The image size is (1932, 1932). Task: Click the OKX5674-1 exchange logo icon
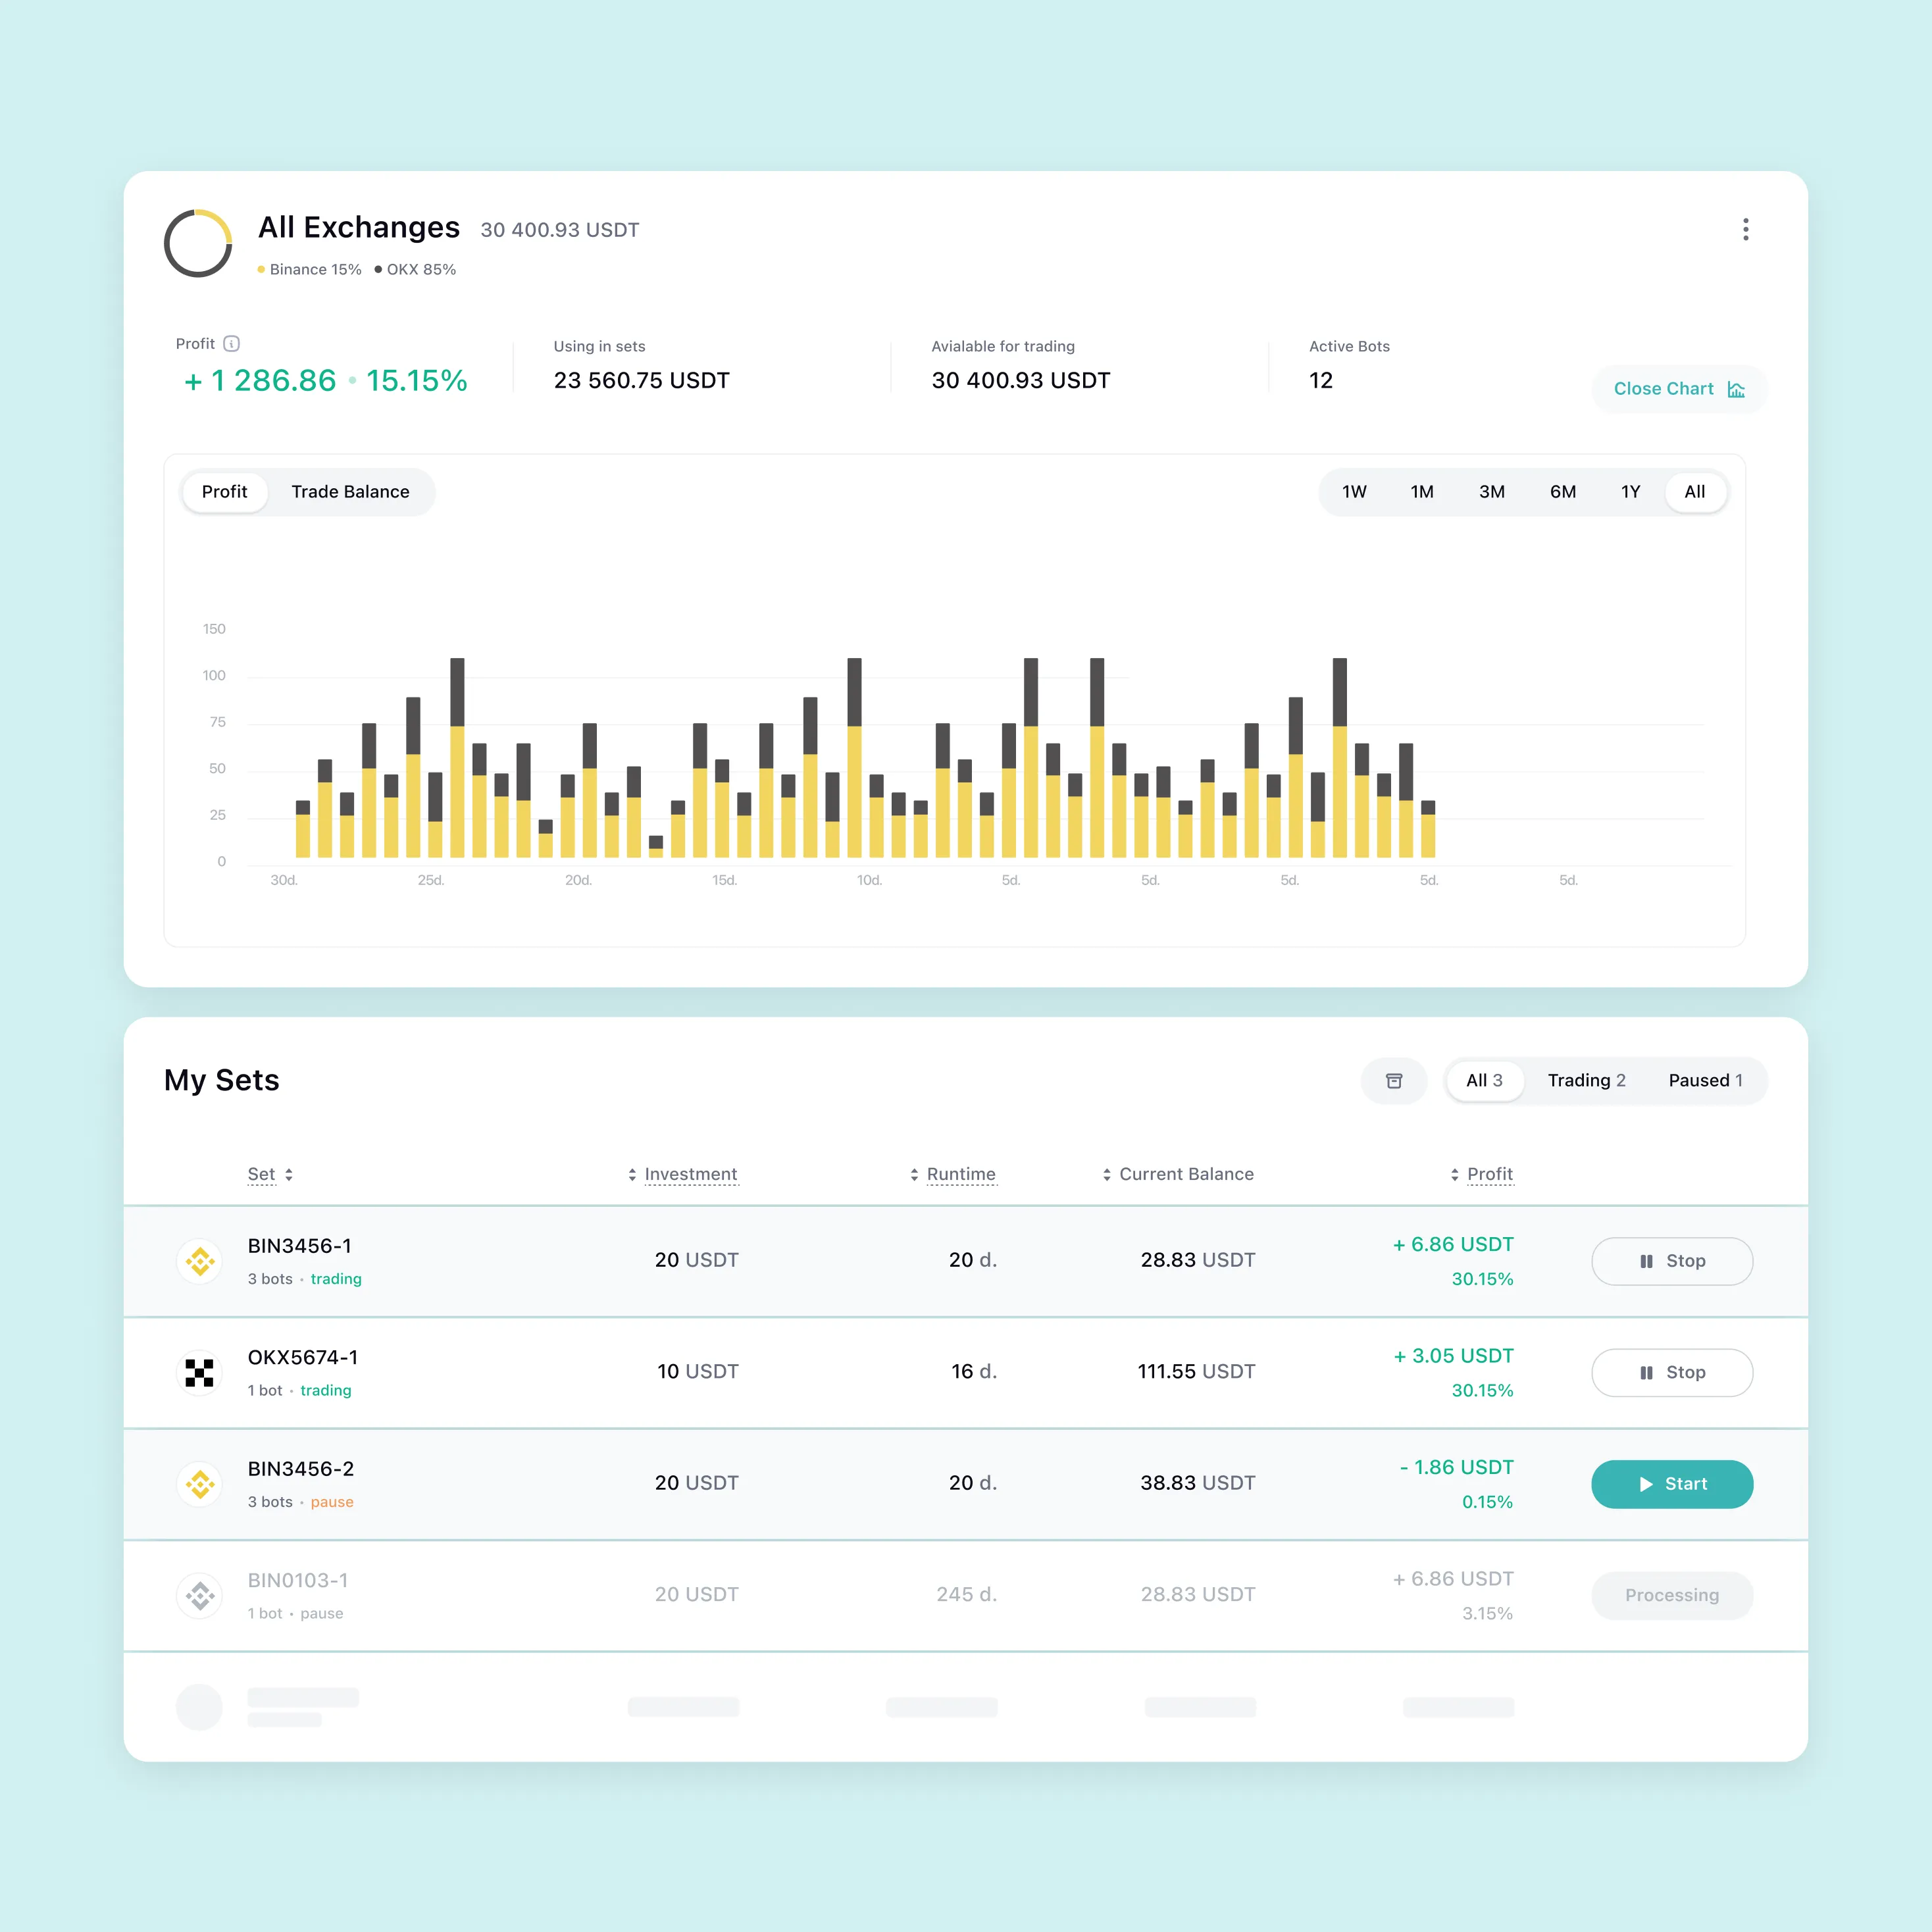200,1372
